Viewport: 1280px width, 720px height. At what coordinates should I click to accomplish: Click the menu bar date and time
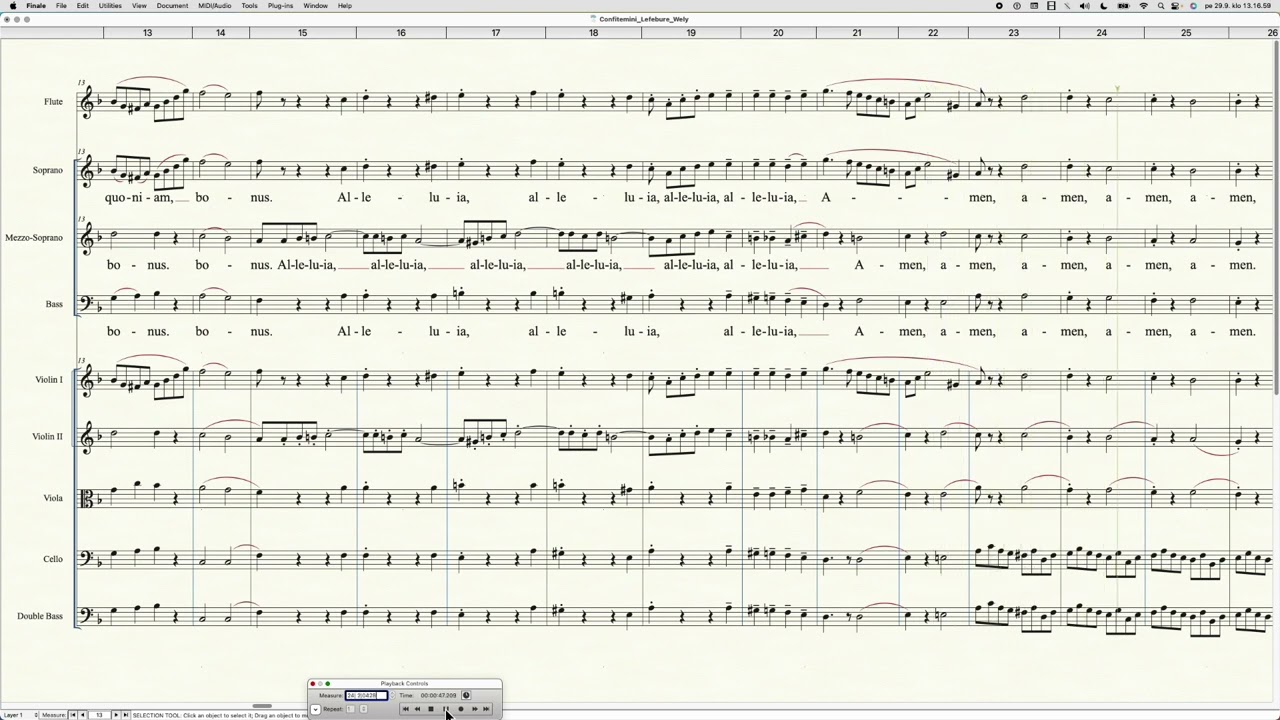coord(1238,6)
